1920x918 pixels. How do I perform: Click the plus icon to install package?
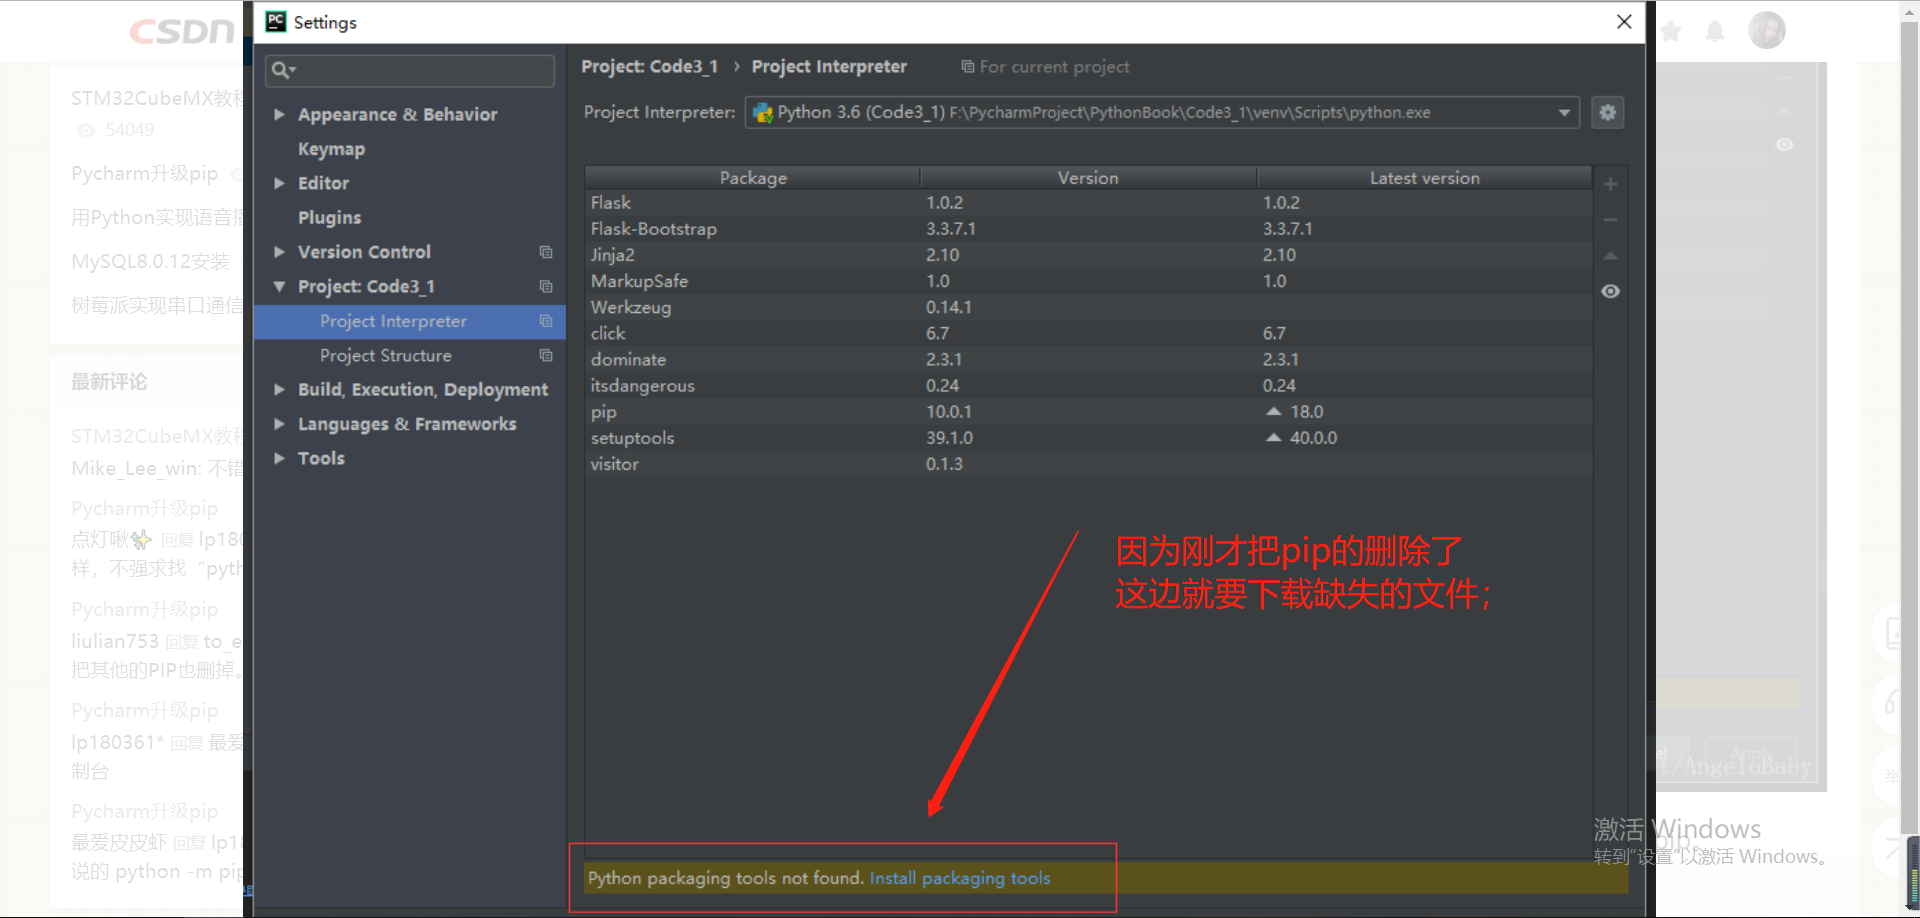point(1610,184)
